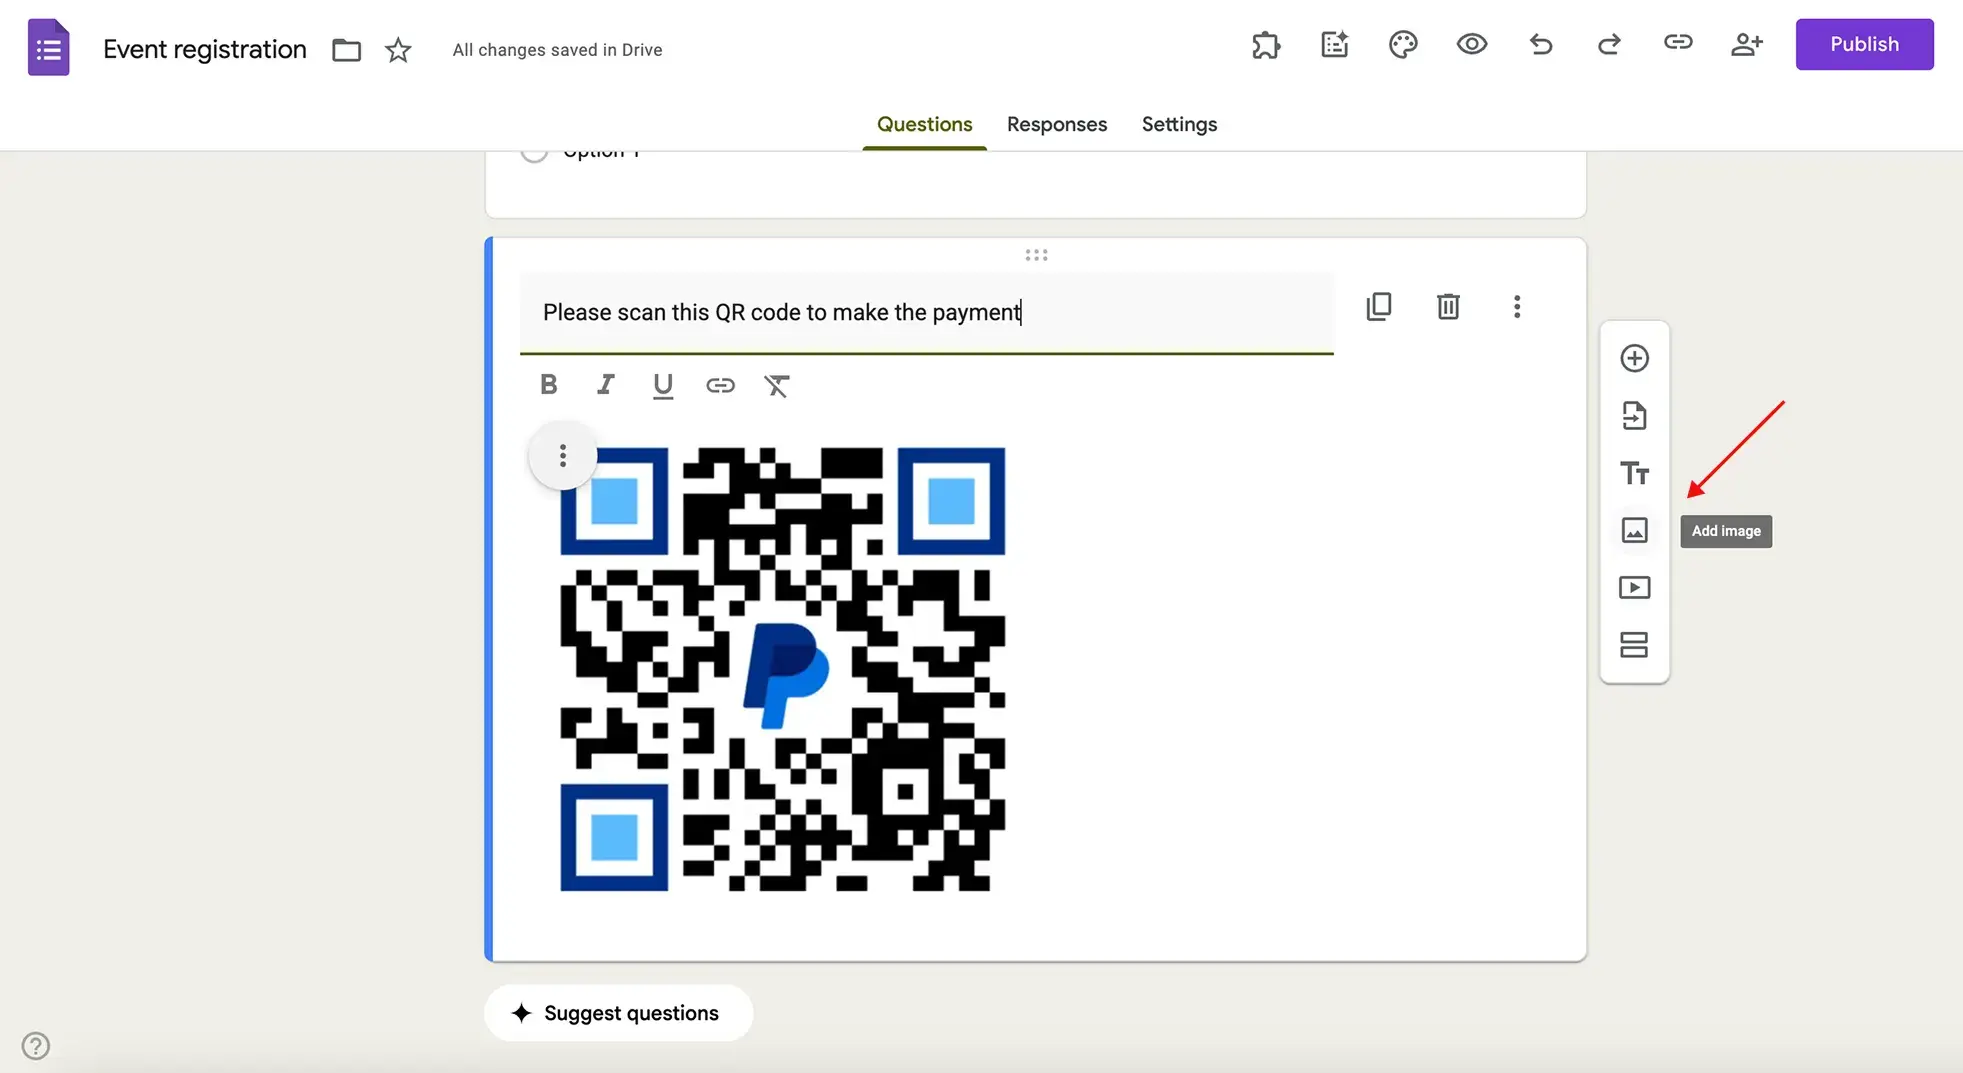
Task: Open the Settings tab
Action: [1179, 124]
